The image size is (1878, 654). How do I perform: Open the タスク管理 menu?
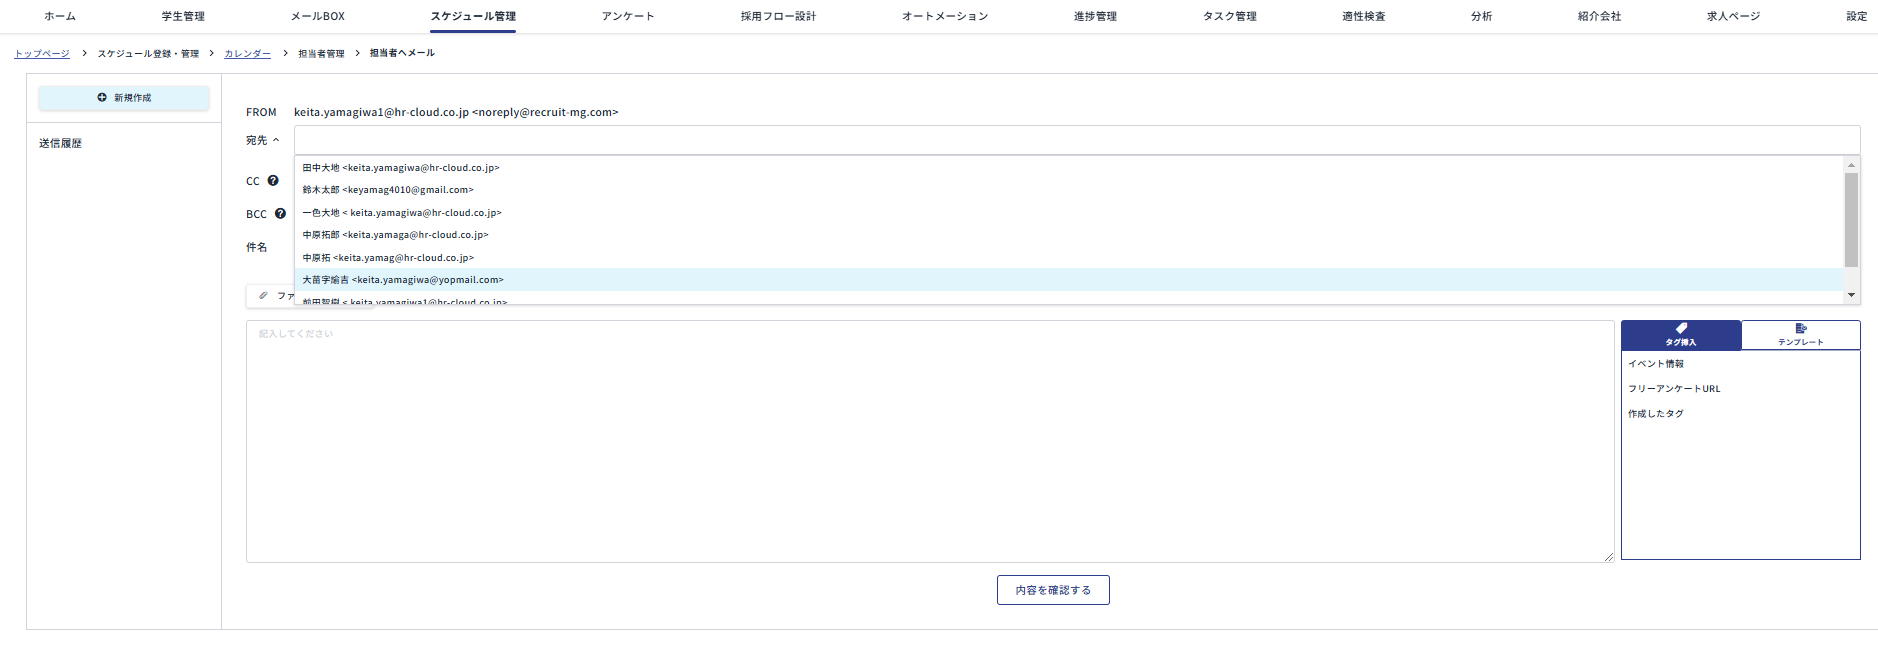coord(1230,16)
